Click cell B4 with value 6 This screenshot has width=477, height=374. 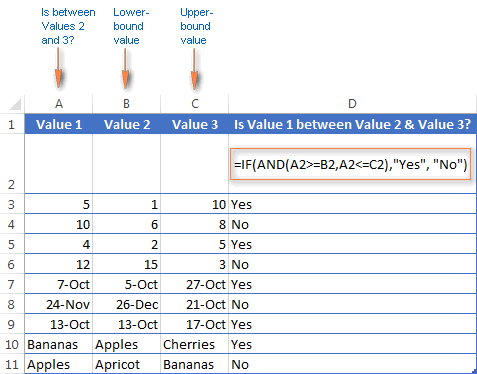pyautogui.click(x=127, y=224)
